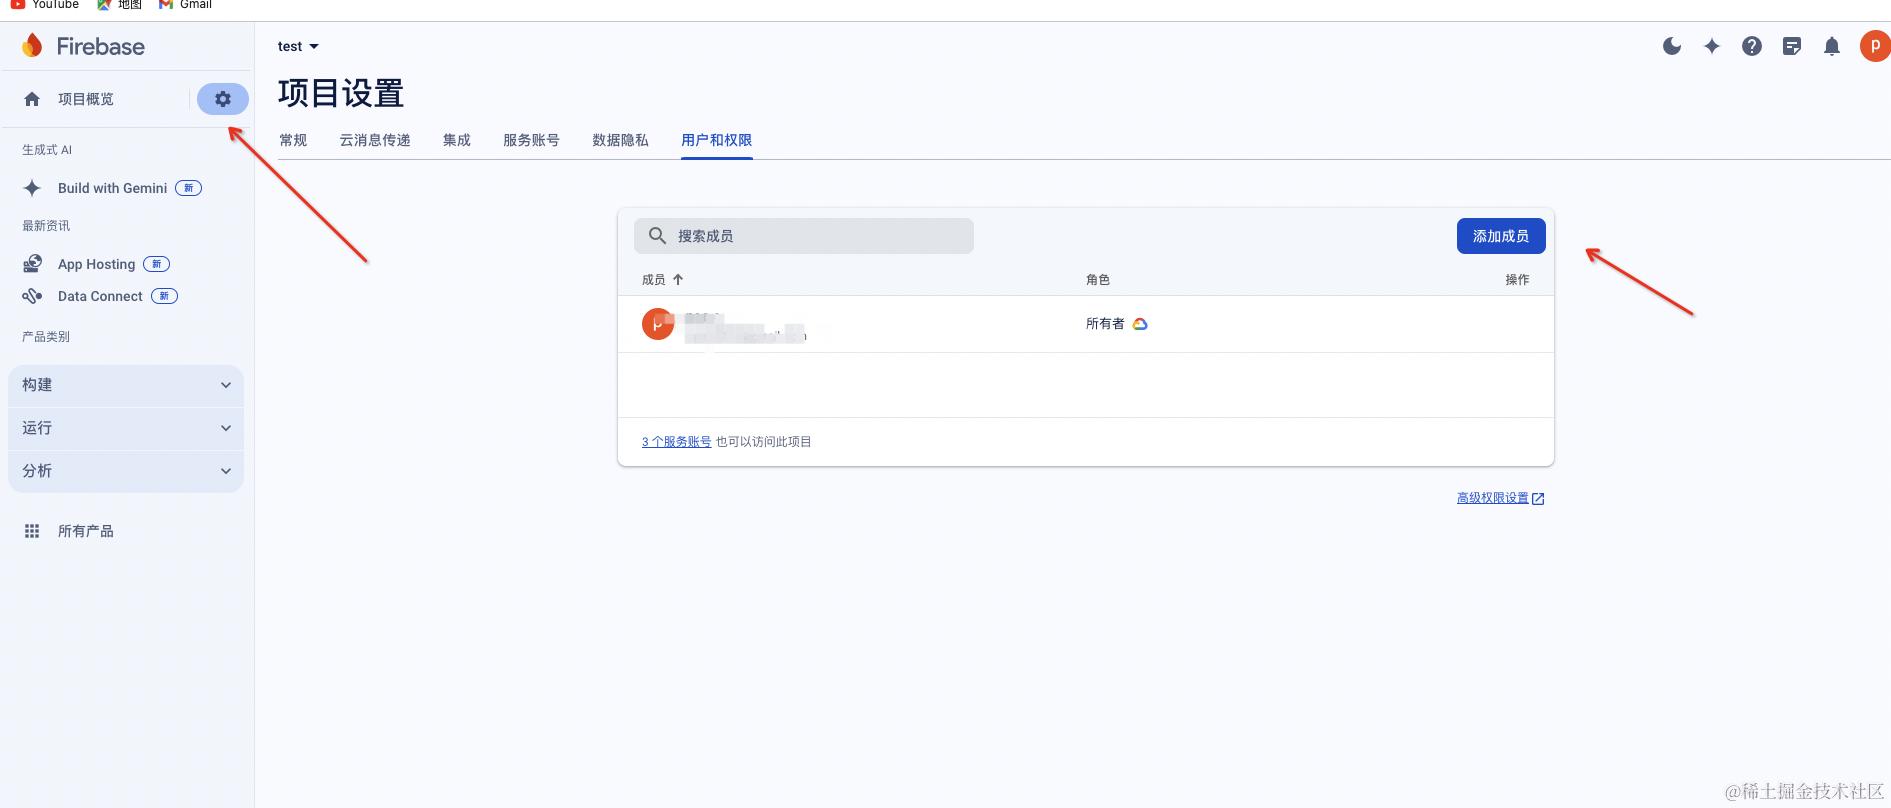Expand the 分析 category

click(126, 471)
